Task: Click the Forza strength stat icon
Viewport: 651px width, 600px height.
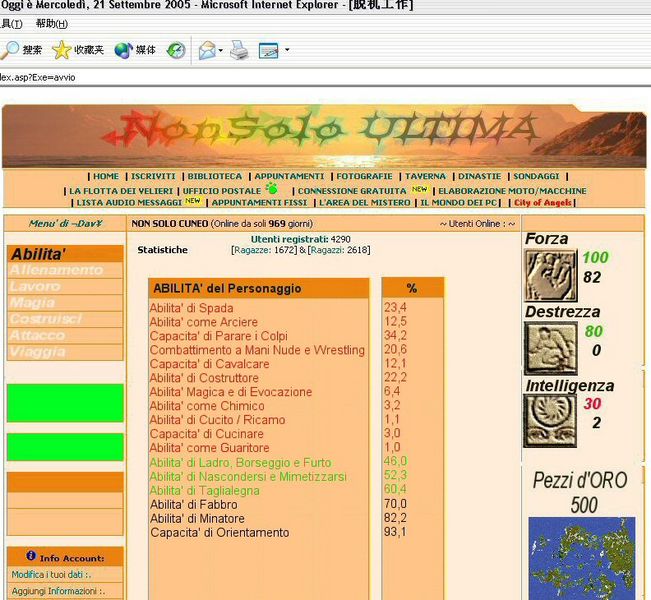Action: (x=549, y=276)
